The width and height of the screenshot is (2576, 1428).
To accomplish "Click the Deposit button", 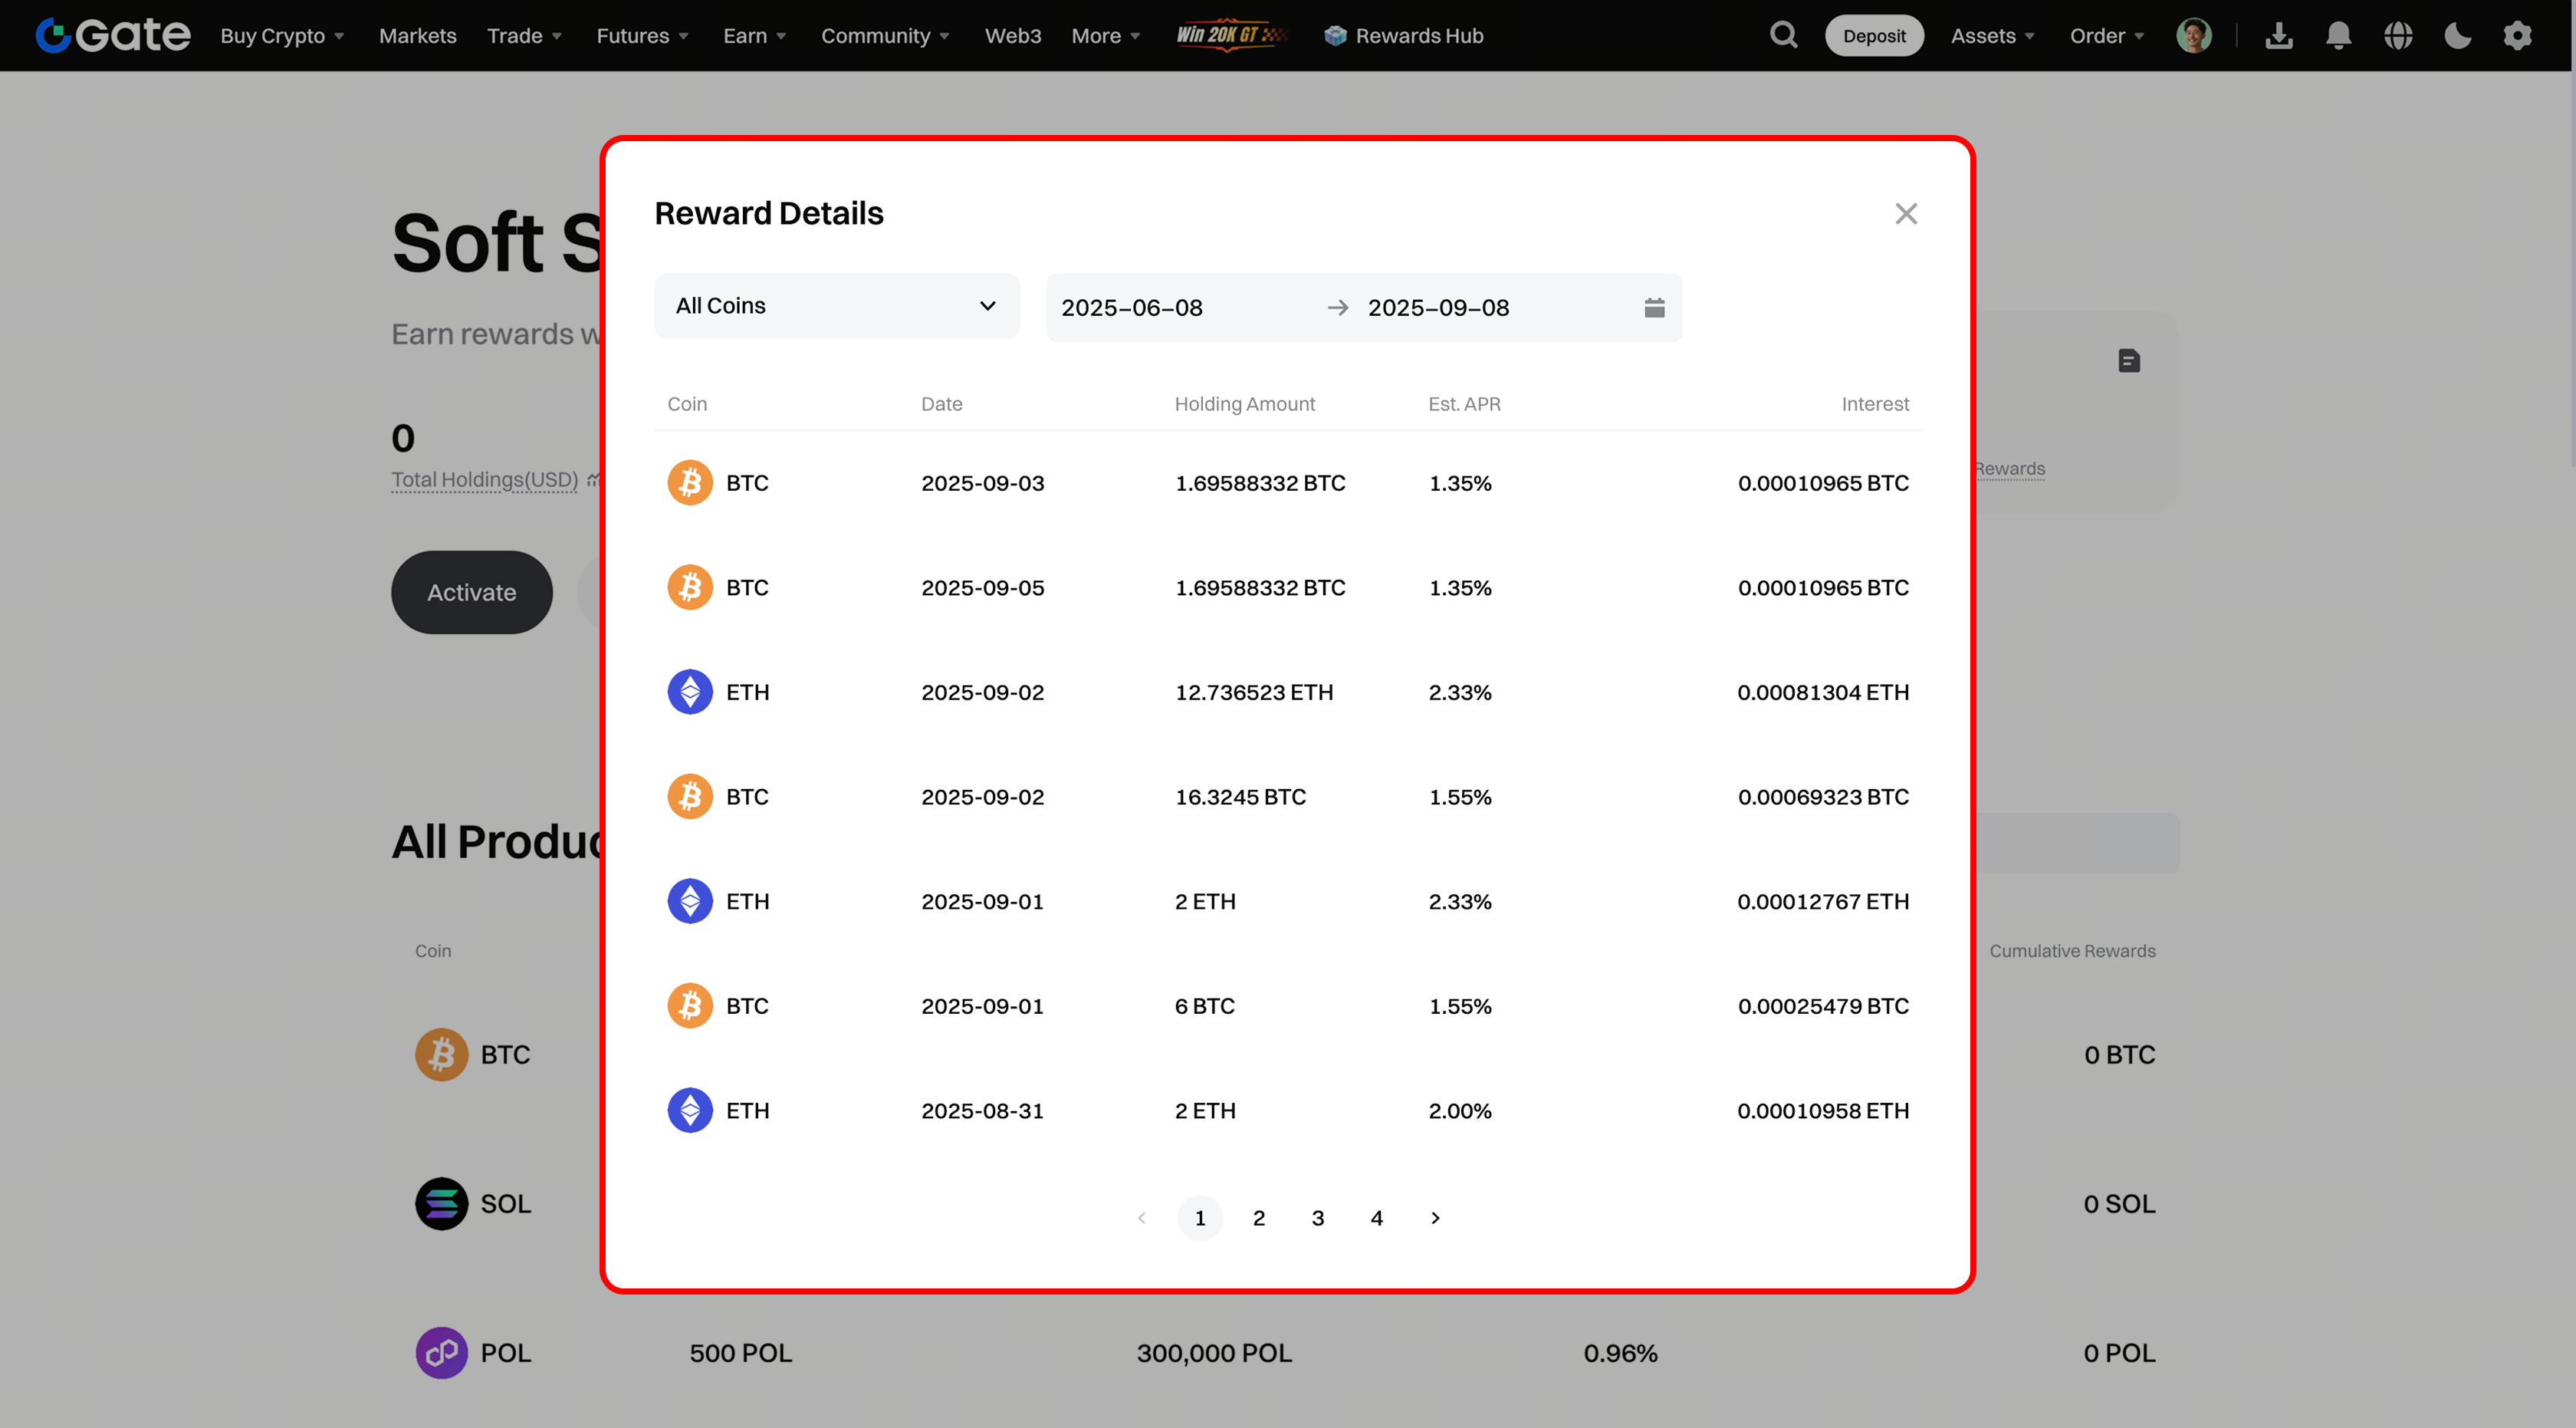I will point(1874,36).
